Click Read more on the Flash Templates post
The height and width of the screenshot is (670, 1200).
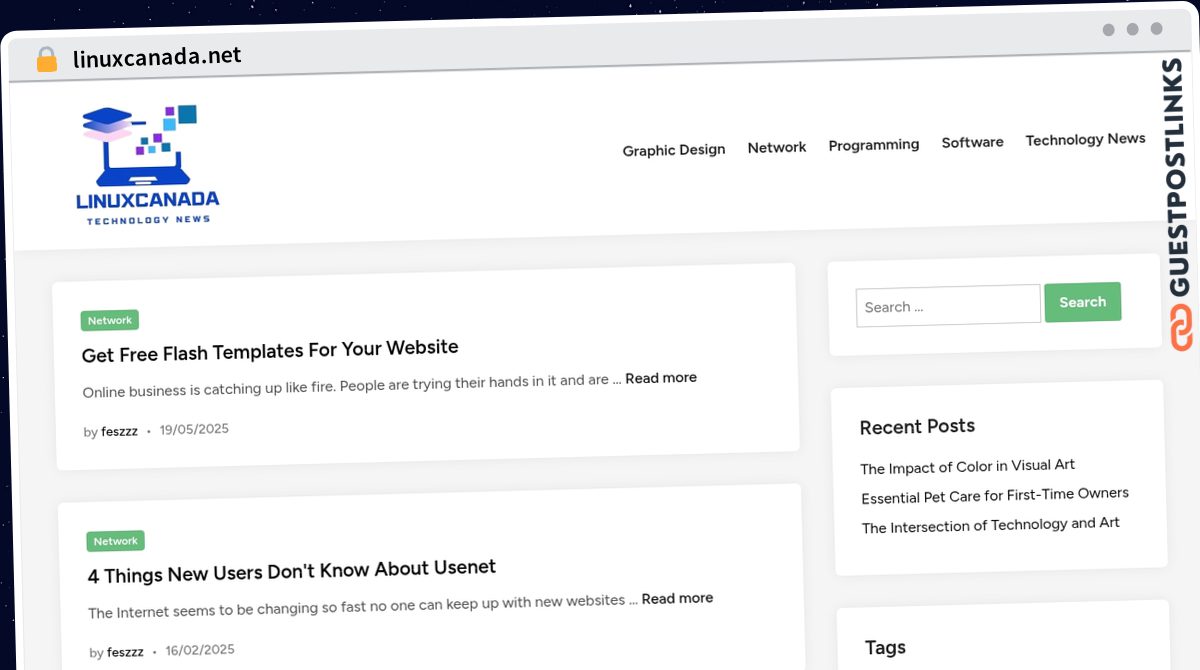click(661, 378)
